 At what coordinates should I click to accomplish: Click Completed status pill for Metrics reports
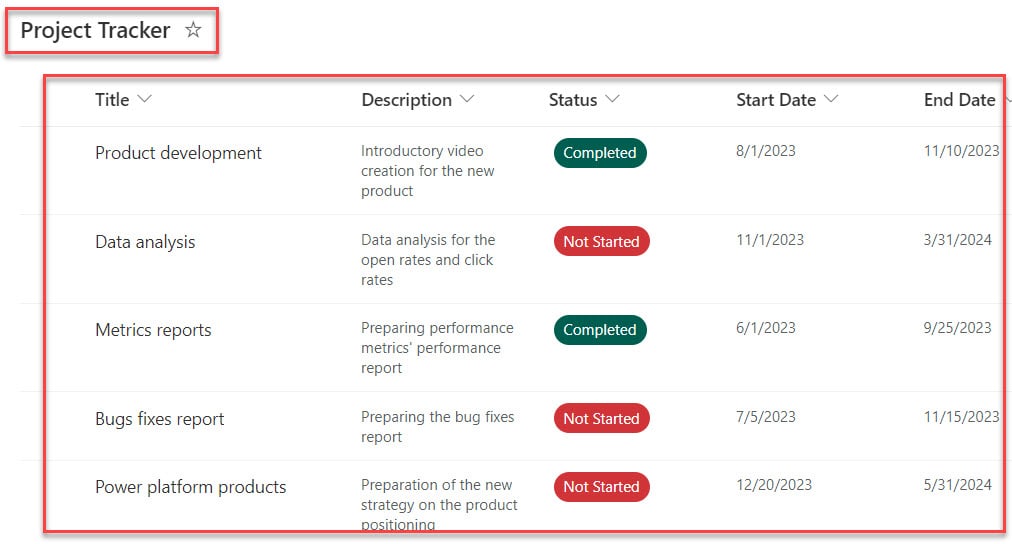click(600, 330)
